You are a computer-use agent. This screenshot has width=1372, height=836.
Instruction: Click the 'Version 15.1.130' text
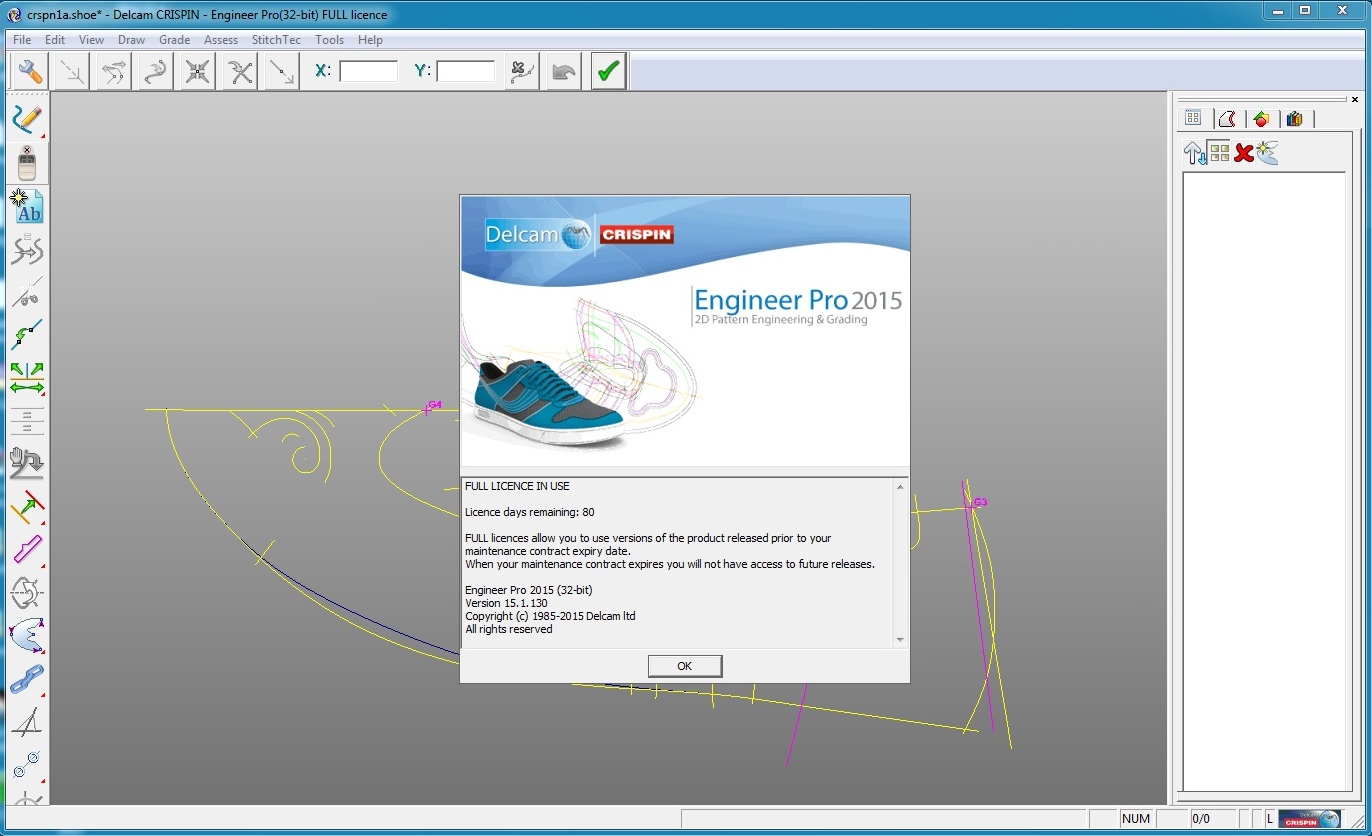click(x=506, y=603)
